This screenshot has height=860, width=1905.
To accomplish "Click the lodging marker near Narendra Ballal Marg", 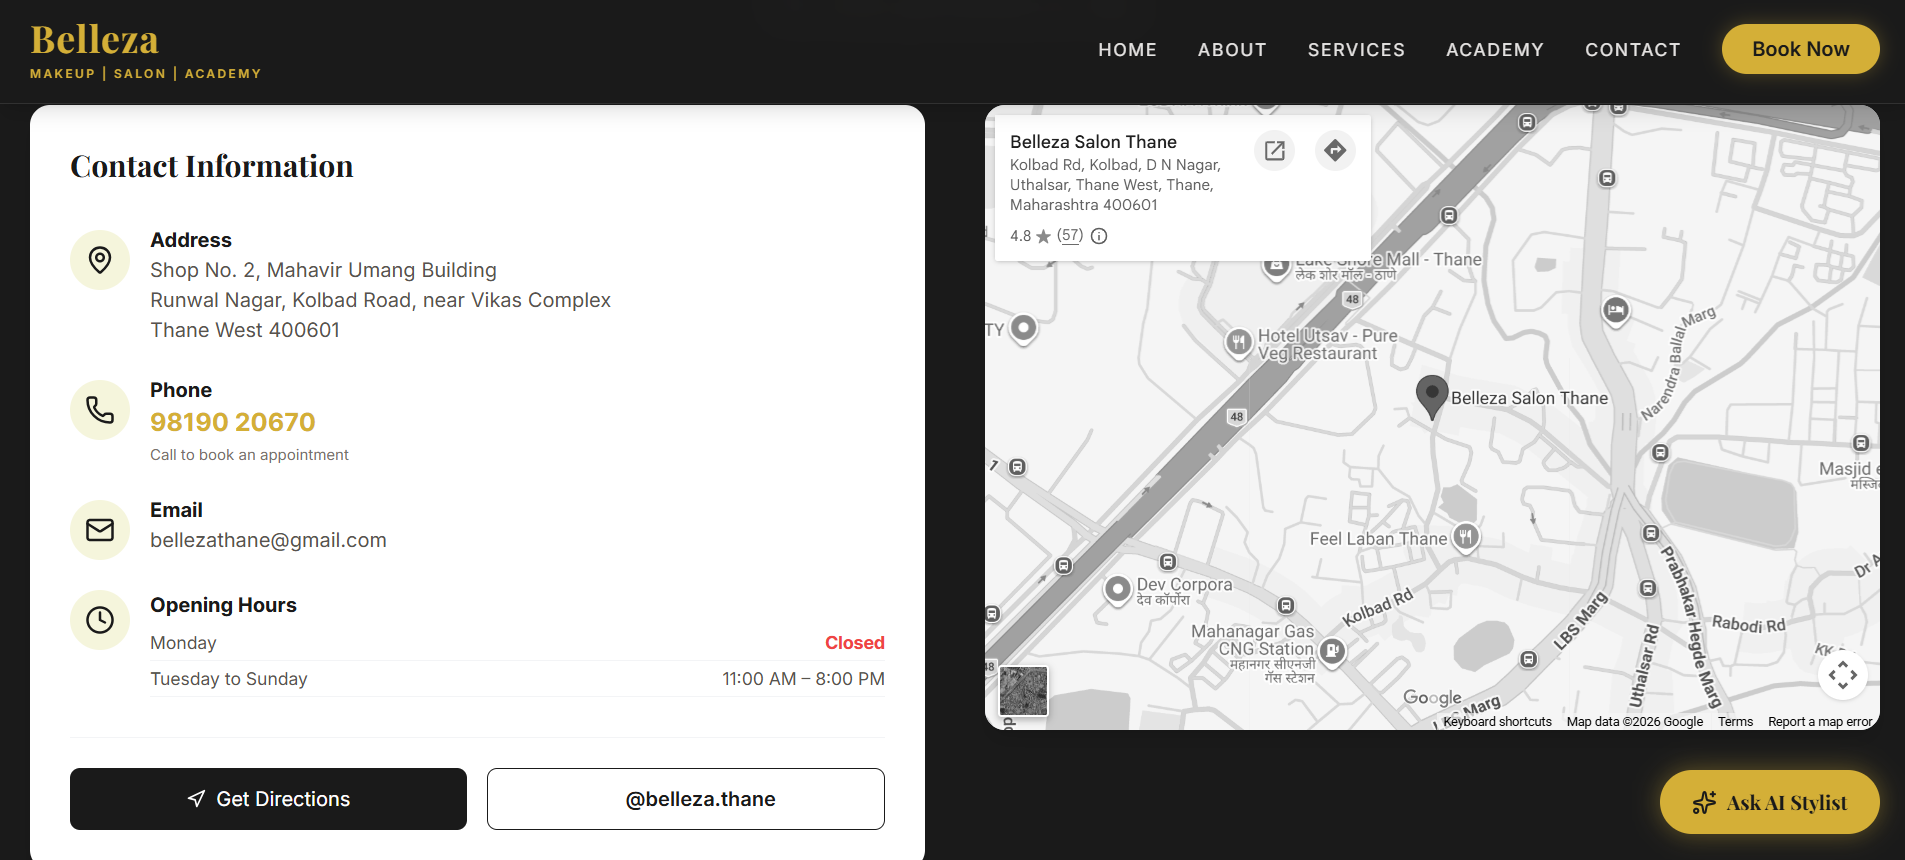I will (x=1616, y=311).
